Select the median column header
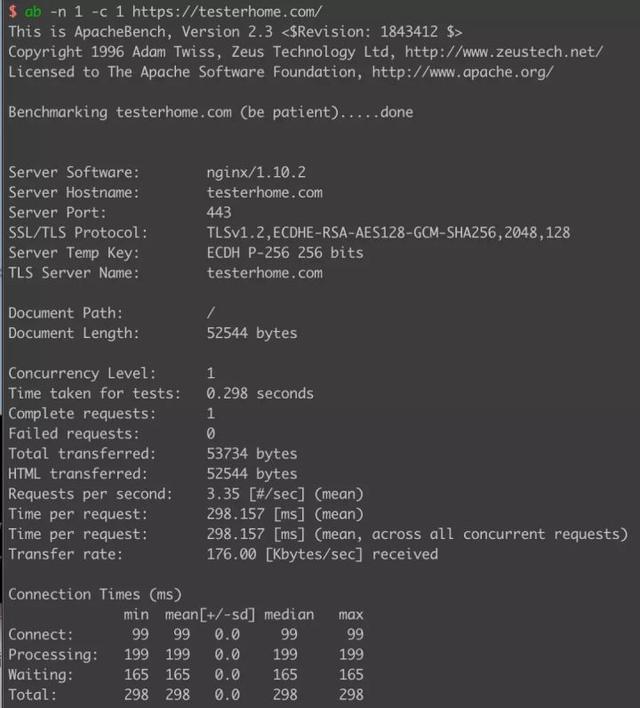The image size is (640, 708). click(x=289, y=615)
